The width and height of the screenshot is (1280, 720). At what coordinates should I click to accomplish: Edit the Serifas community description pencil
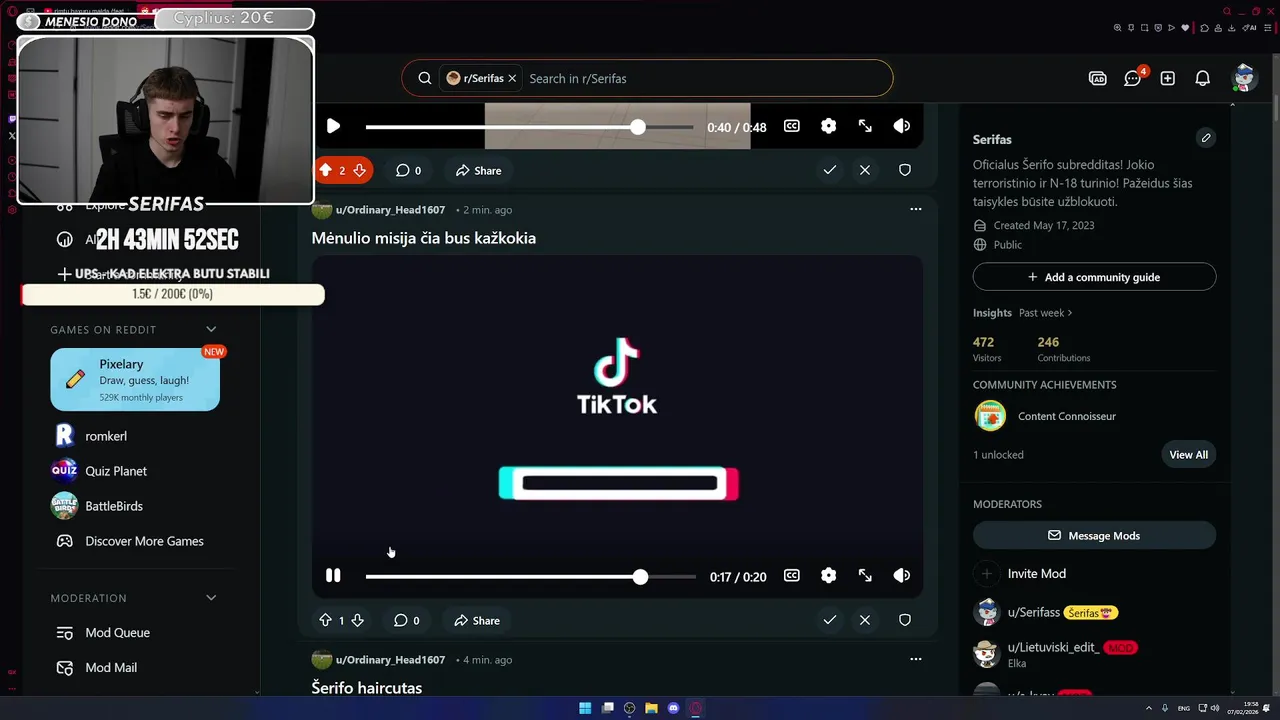pos(1206,138)
